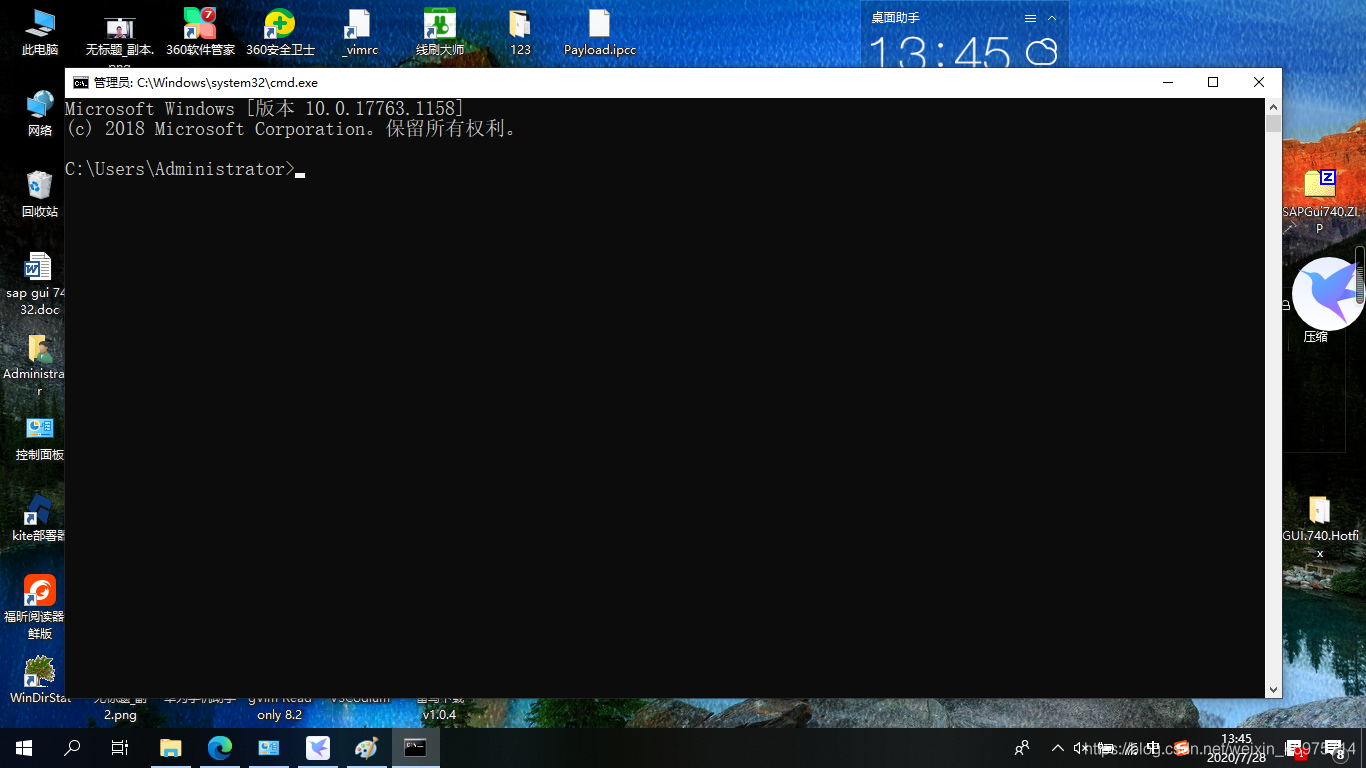Click the muted volume tray icon
The height and width of the screenshot is (768, 1366).
(1082, 748)
